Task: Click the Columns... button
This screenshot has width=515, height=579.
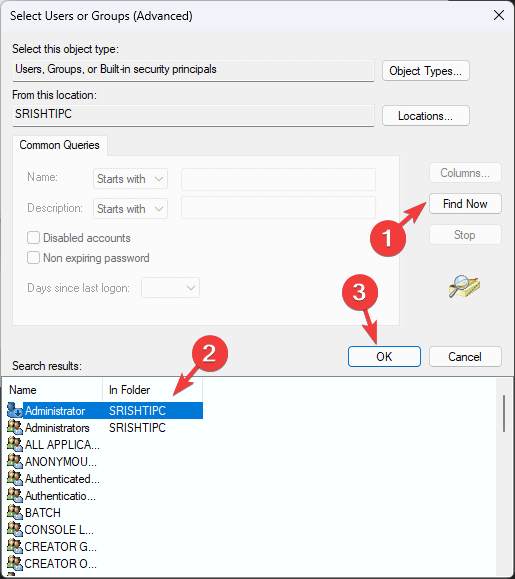Action: click(x=465, y=173)
